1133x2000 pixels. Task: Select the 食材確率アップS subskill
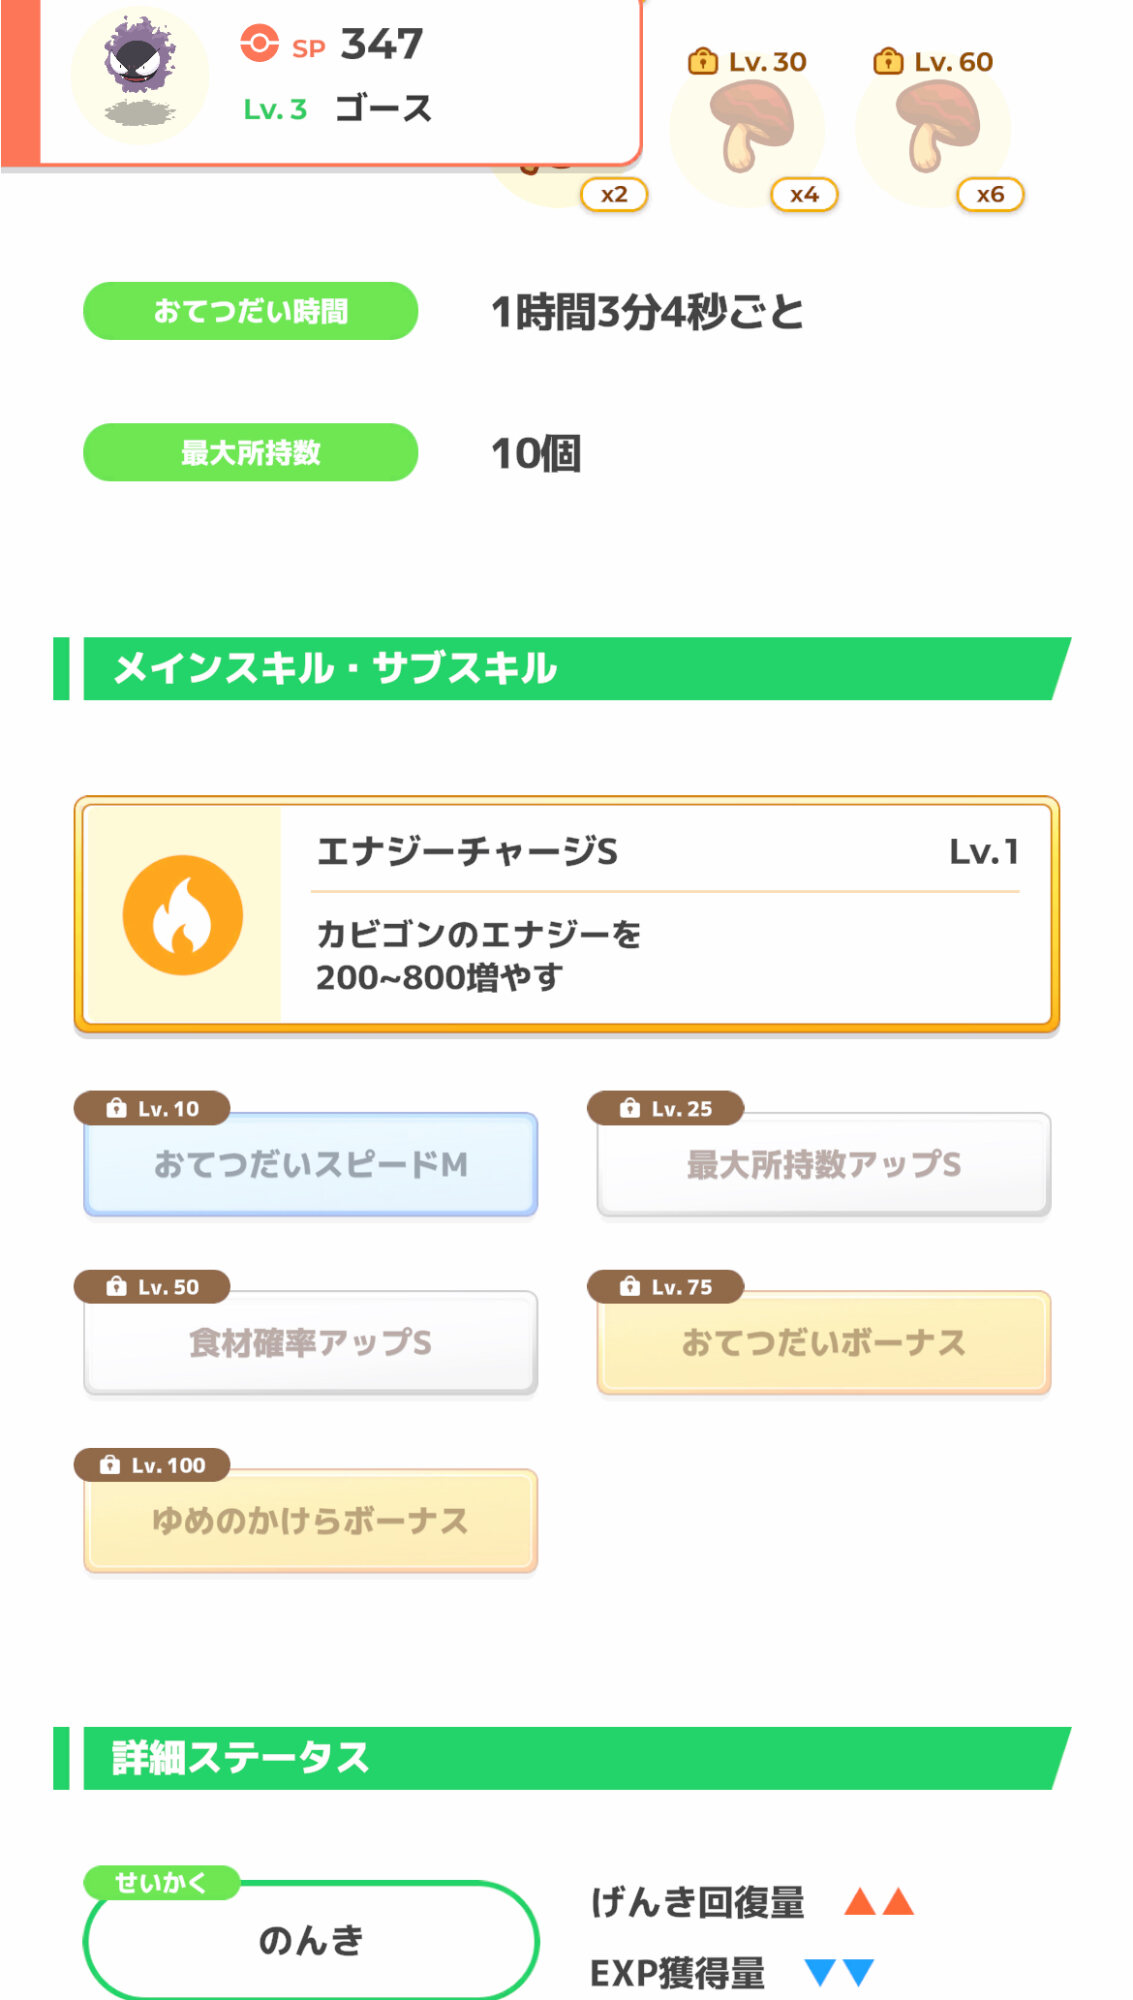pos(311,1343)
